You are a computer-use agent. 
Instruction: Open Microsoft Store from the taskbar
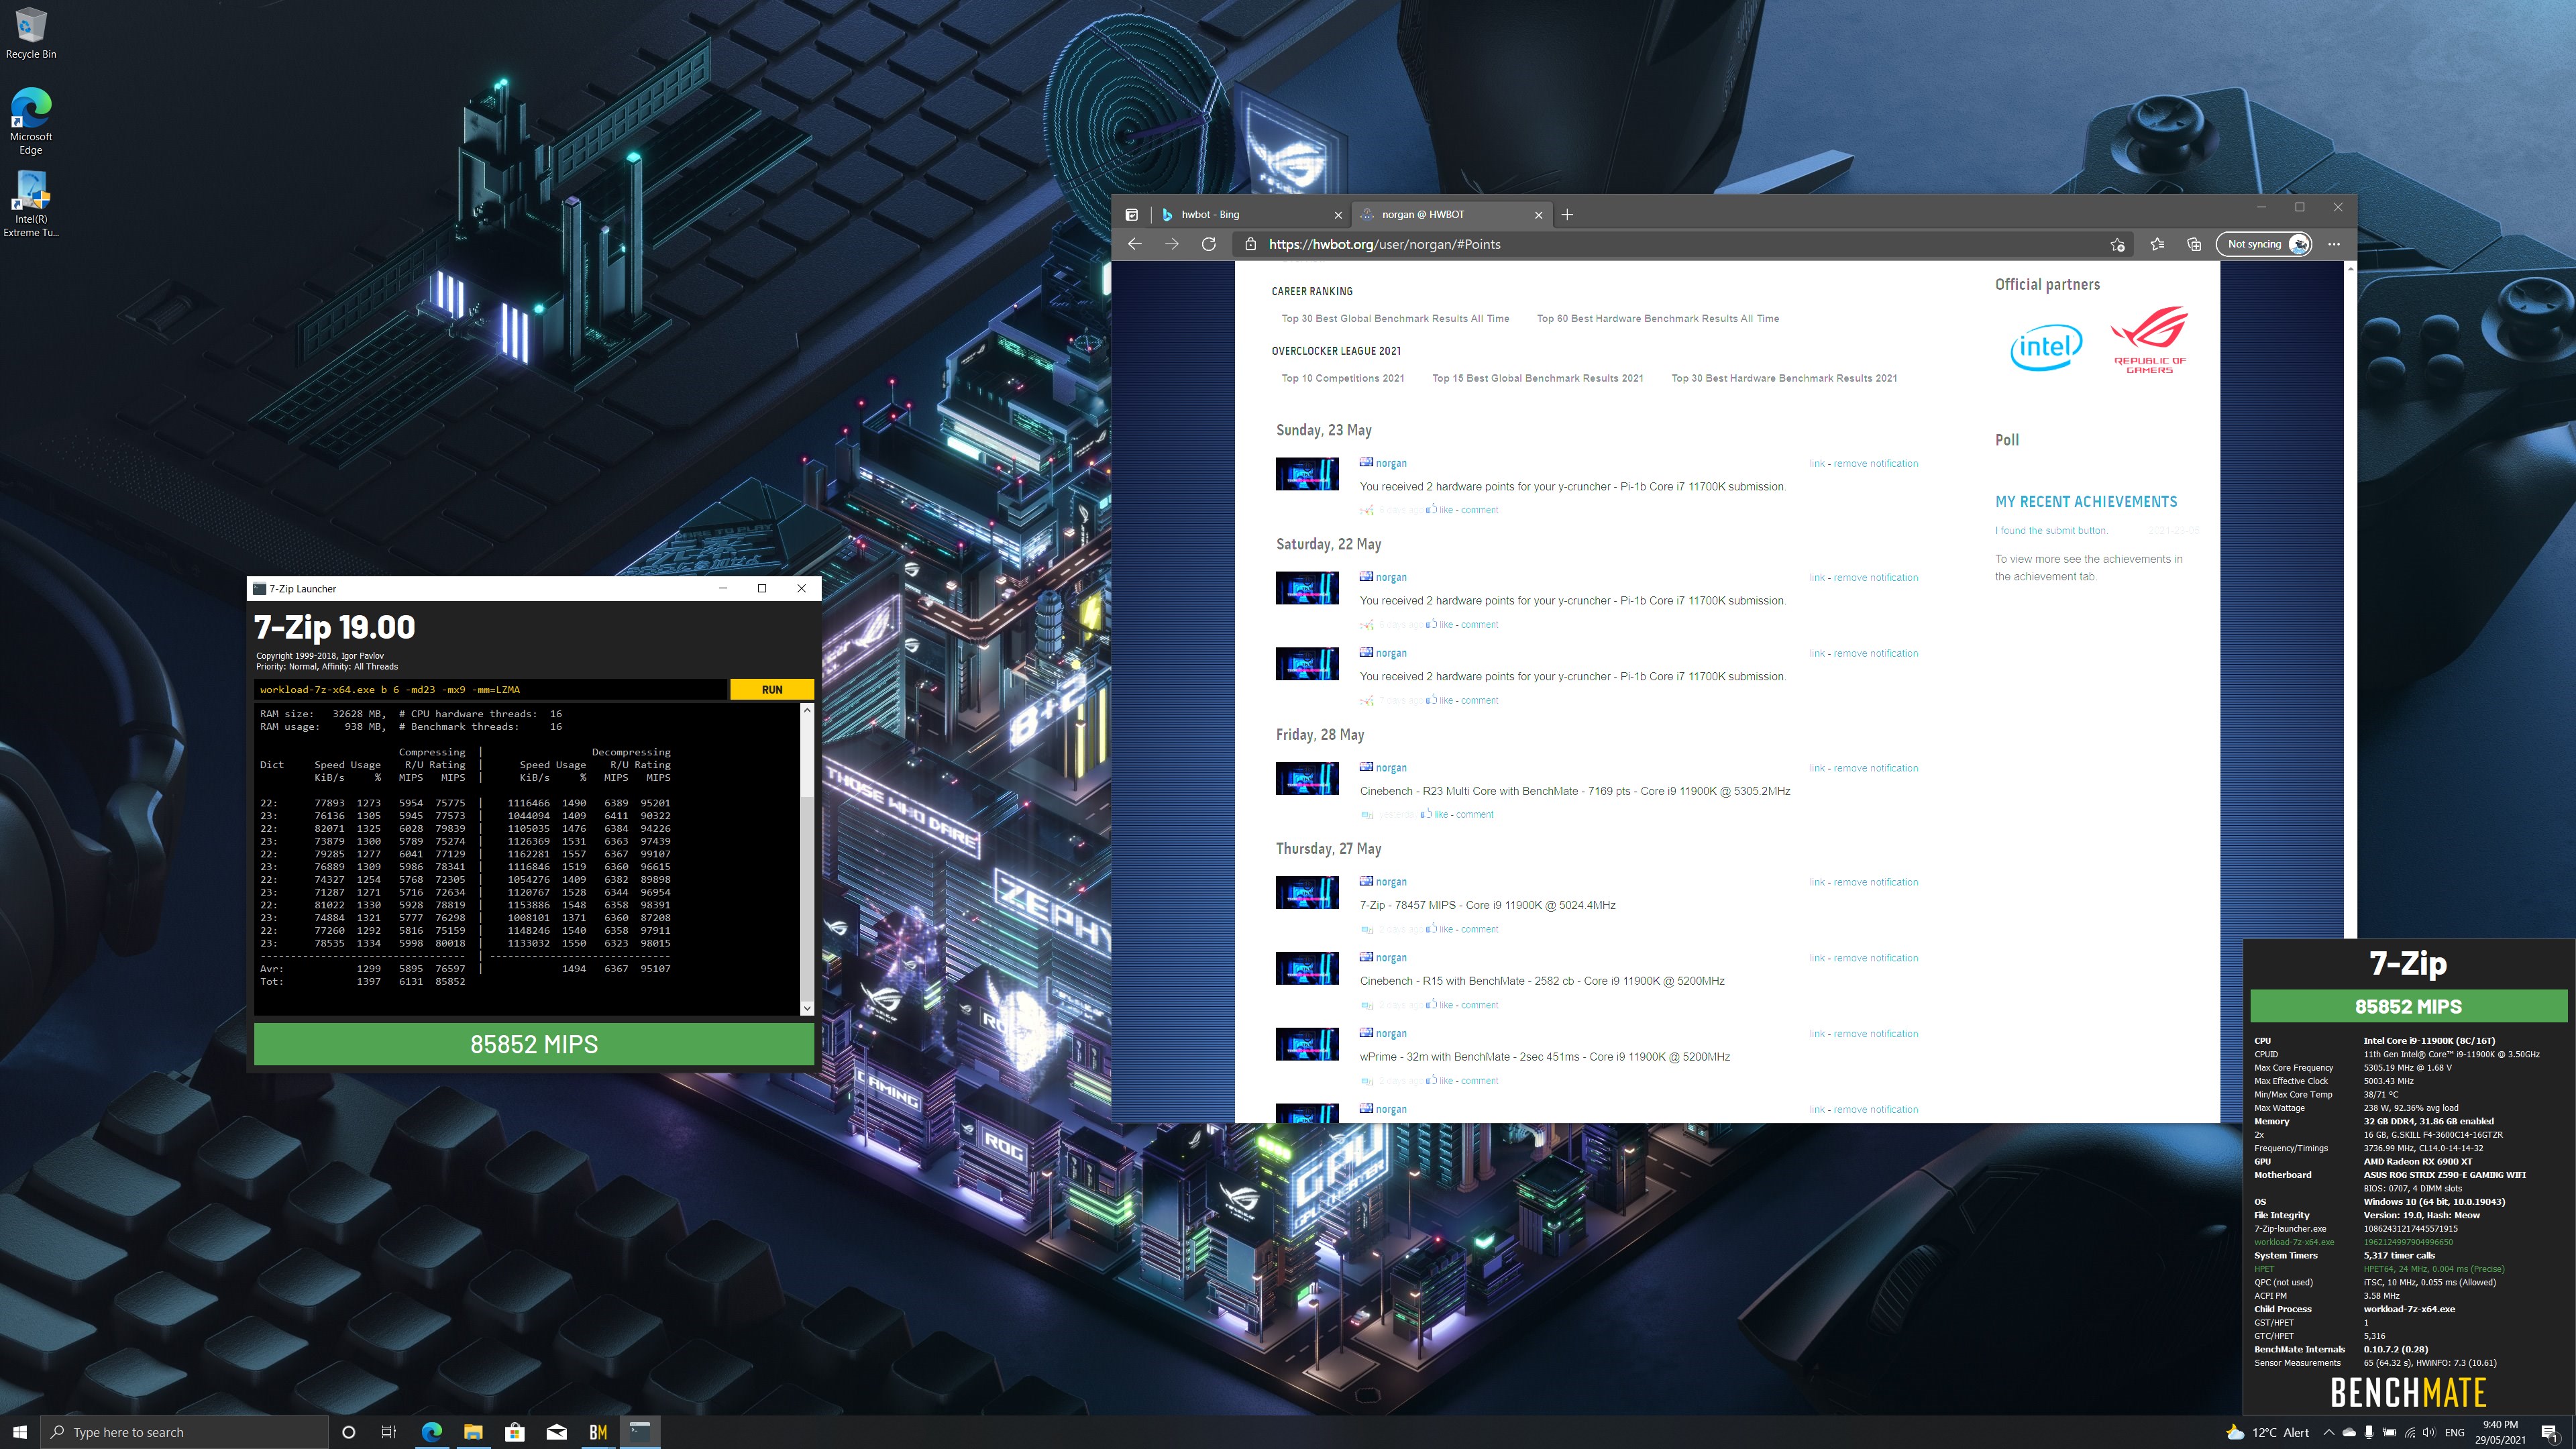point(514,1432)
